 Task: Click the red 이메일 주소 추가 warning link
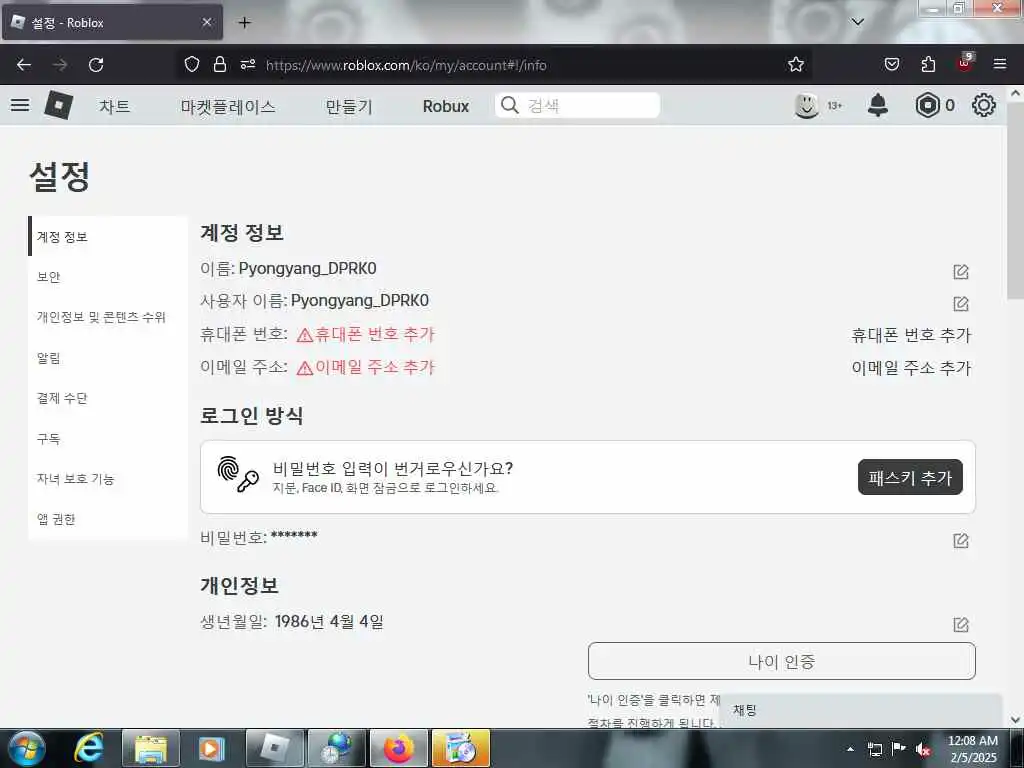pyautogui.click(x=366, y=367)
